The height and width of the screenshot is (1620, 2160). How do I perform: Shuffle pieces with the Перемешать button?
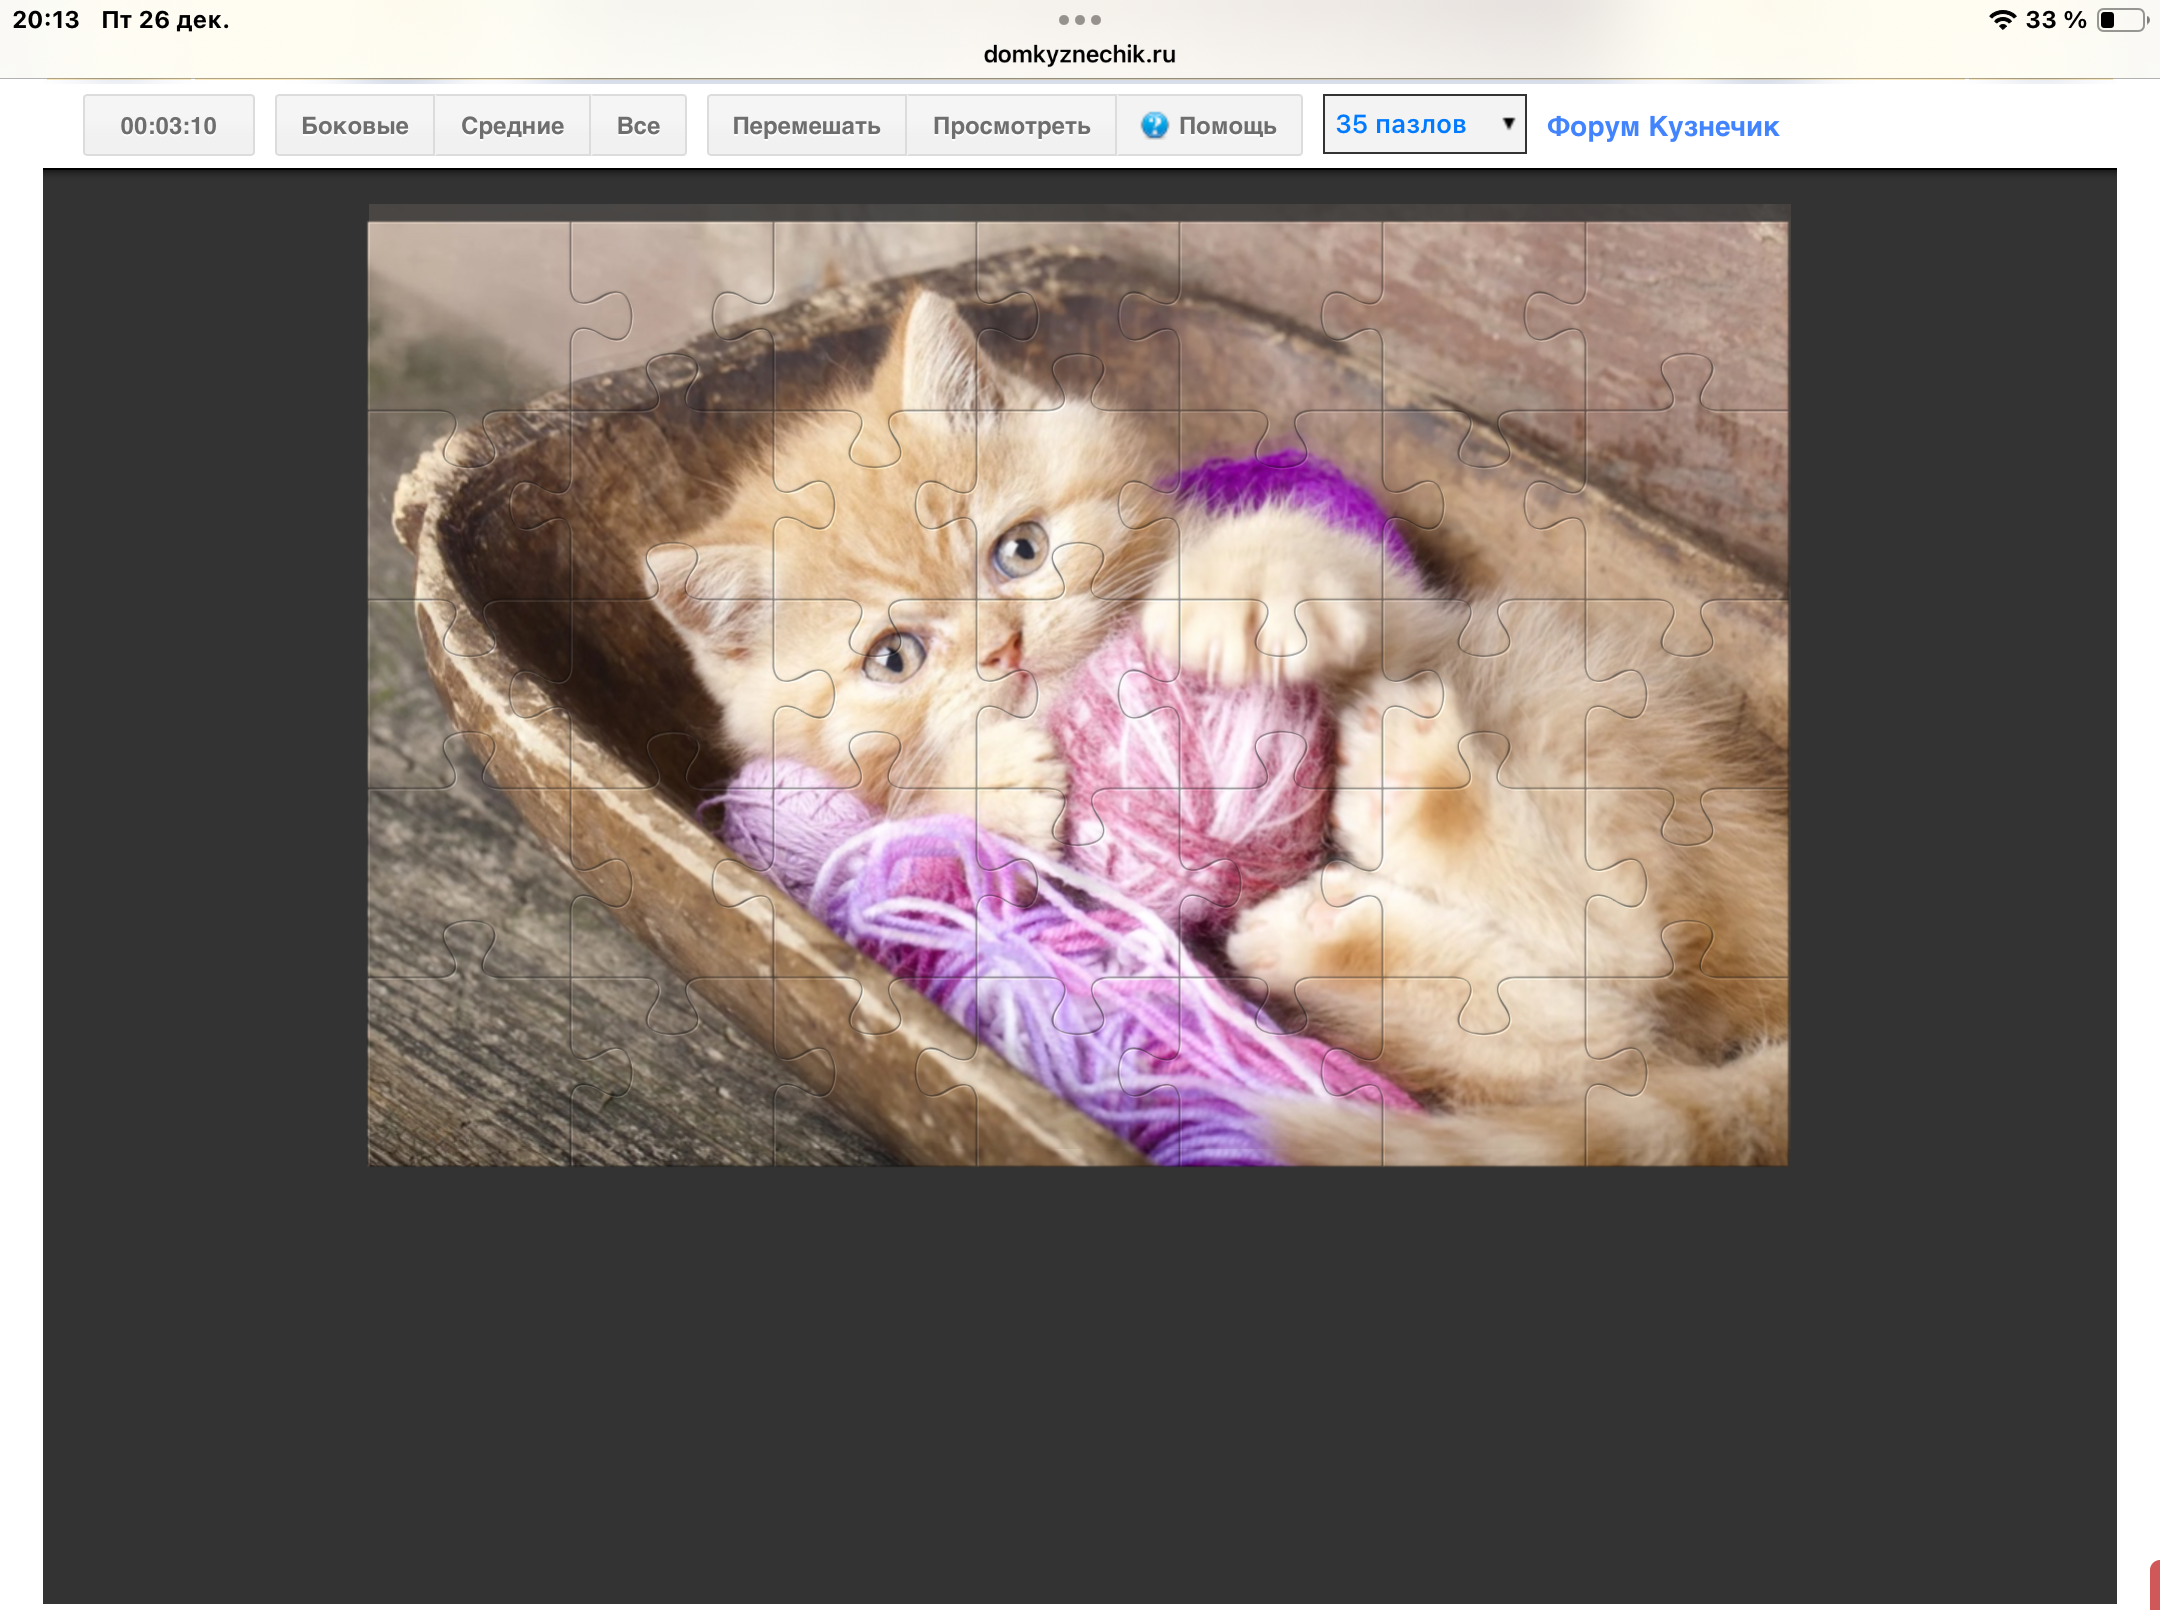806,126
